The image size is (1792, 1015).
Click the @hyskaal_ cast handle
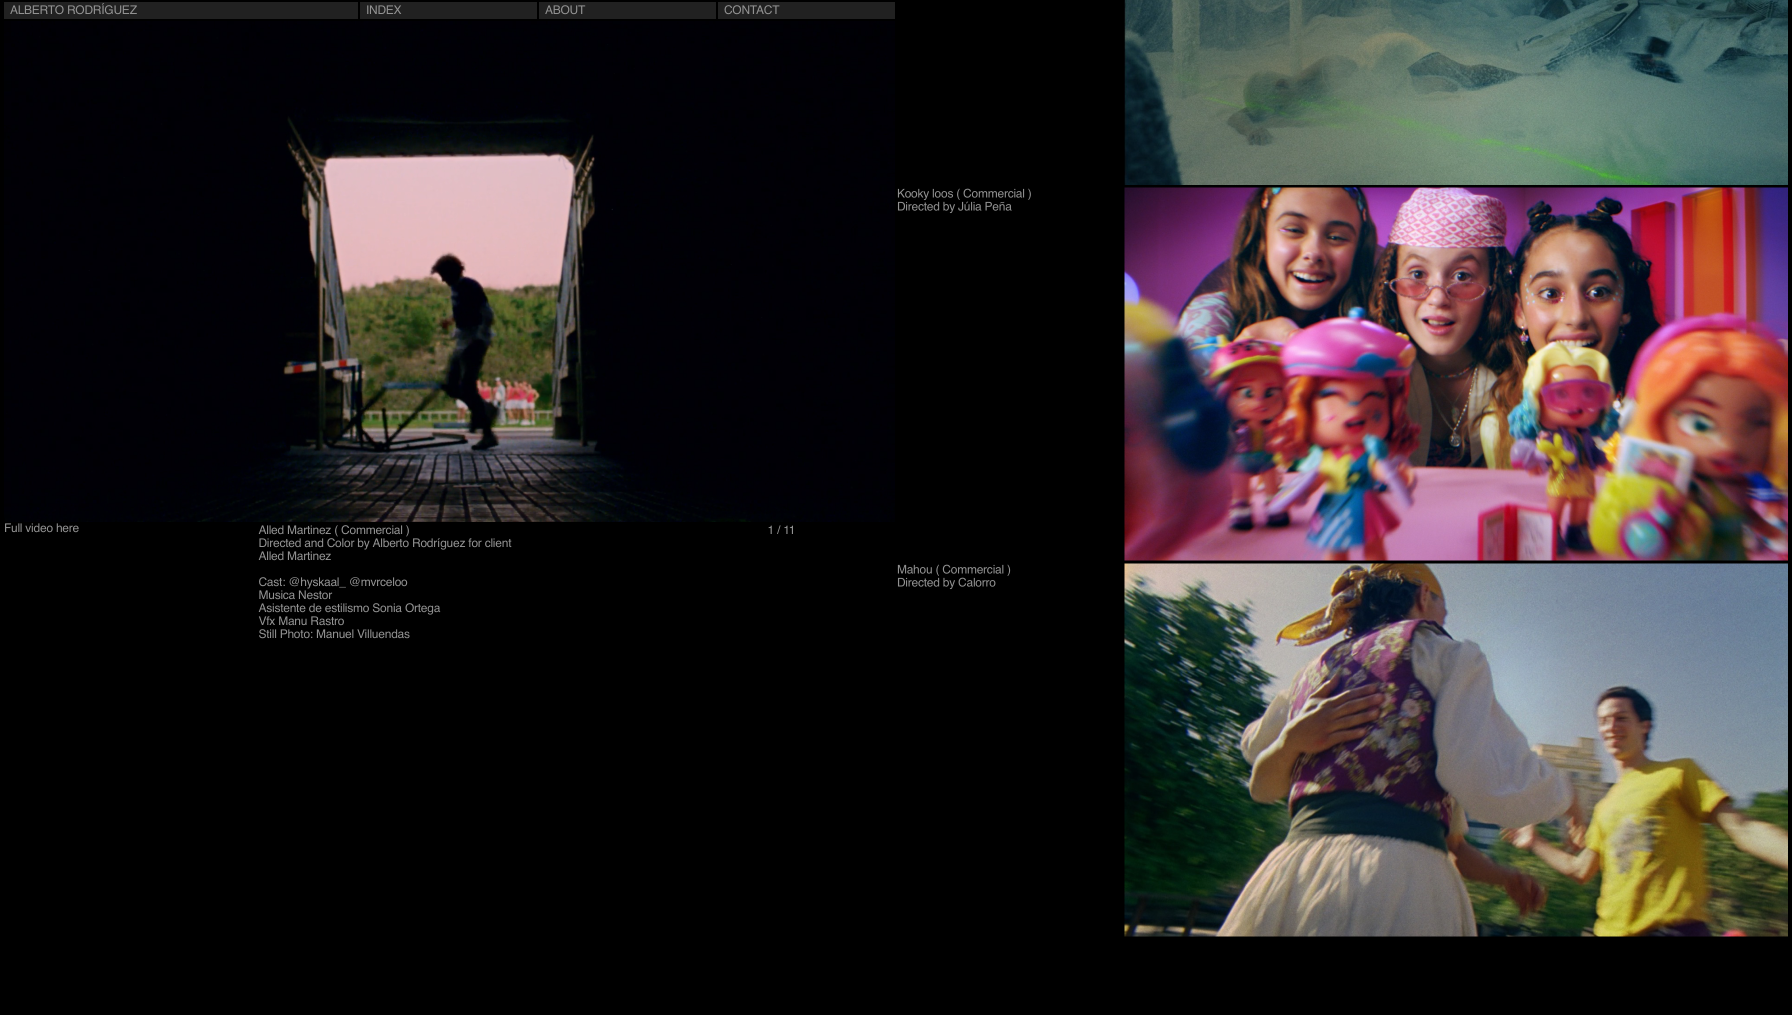(x=317, y=582)
